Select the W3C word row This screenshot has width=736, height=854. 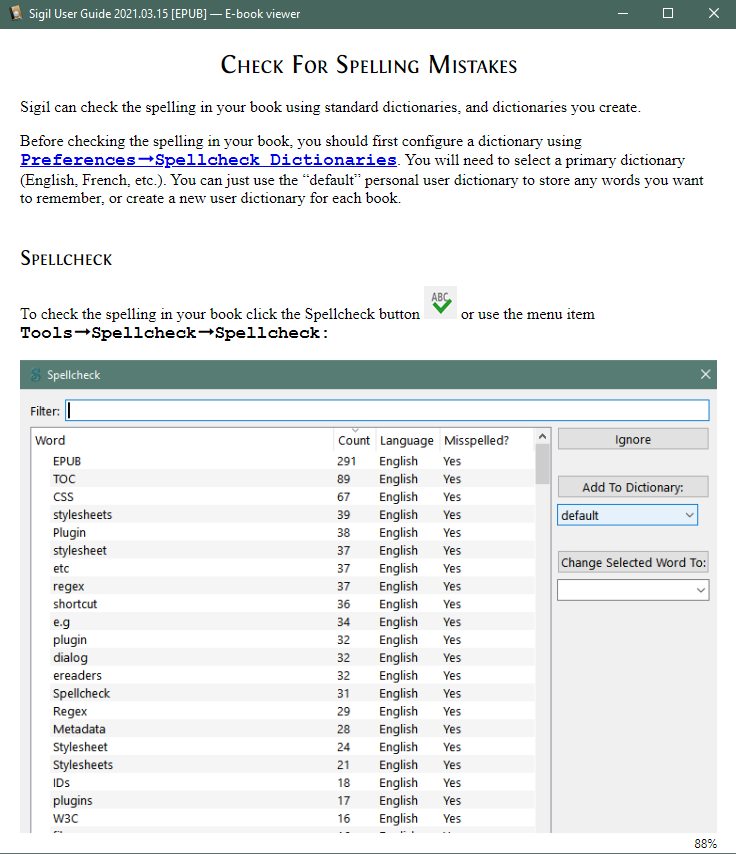[x=283, y=818]
